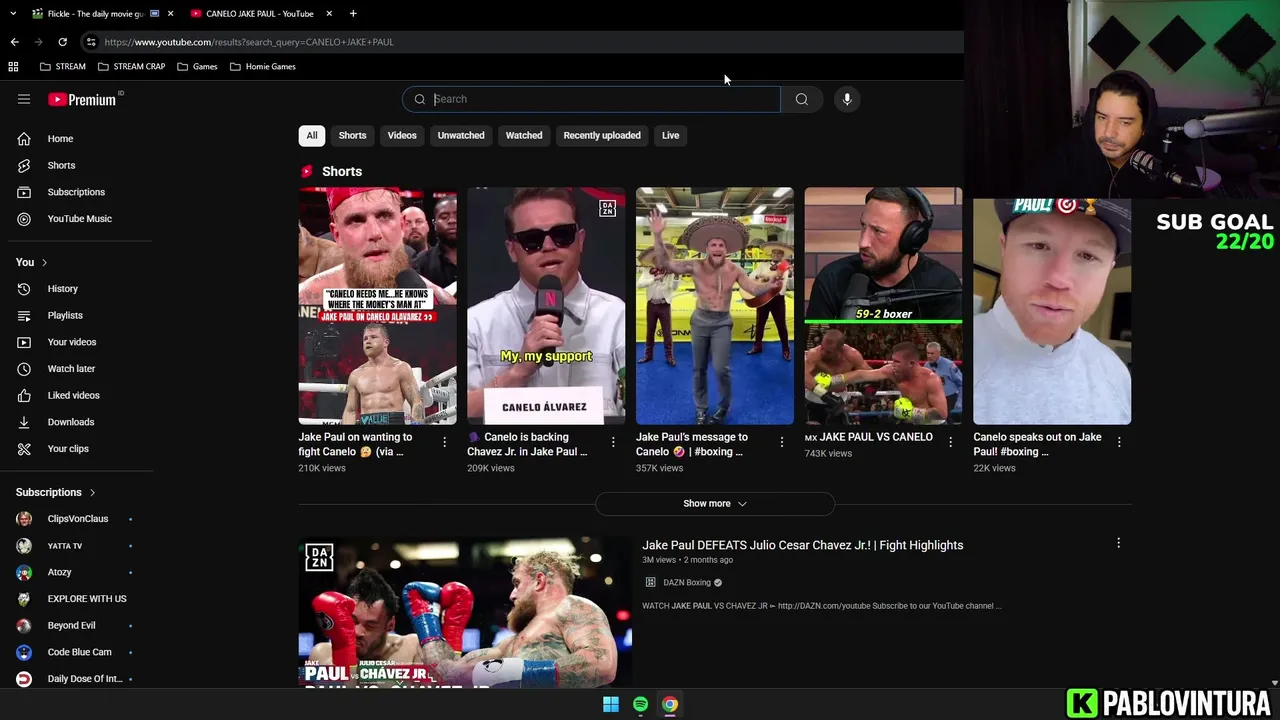Click the browser address bar URL
Image resolution: width=1280 pixels, height=720 pixels.
pos(249,42)
